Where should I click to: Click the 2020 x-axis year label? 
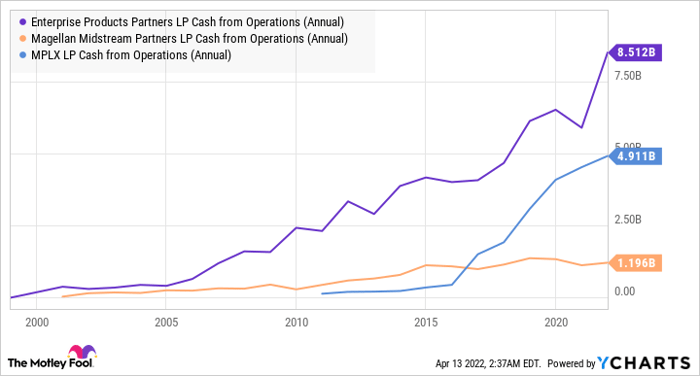click(x=556, y=322)
